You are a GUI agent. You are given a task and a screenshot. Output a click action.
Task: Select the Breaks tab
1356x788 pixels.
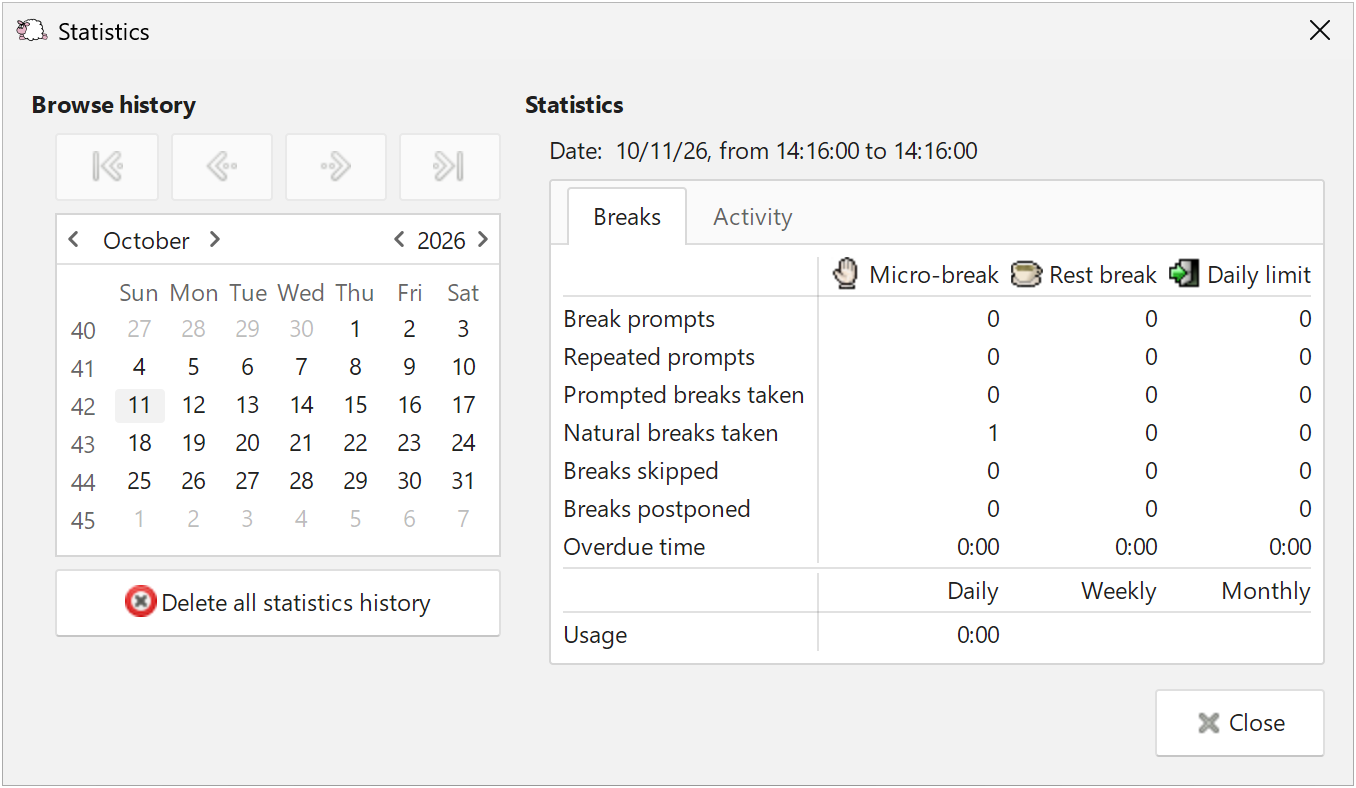click(x=627, y=217)
